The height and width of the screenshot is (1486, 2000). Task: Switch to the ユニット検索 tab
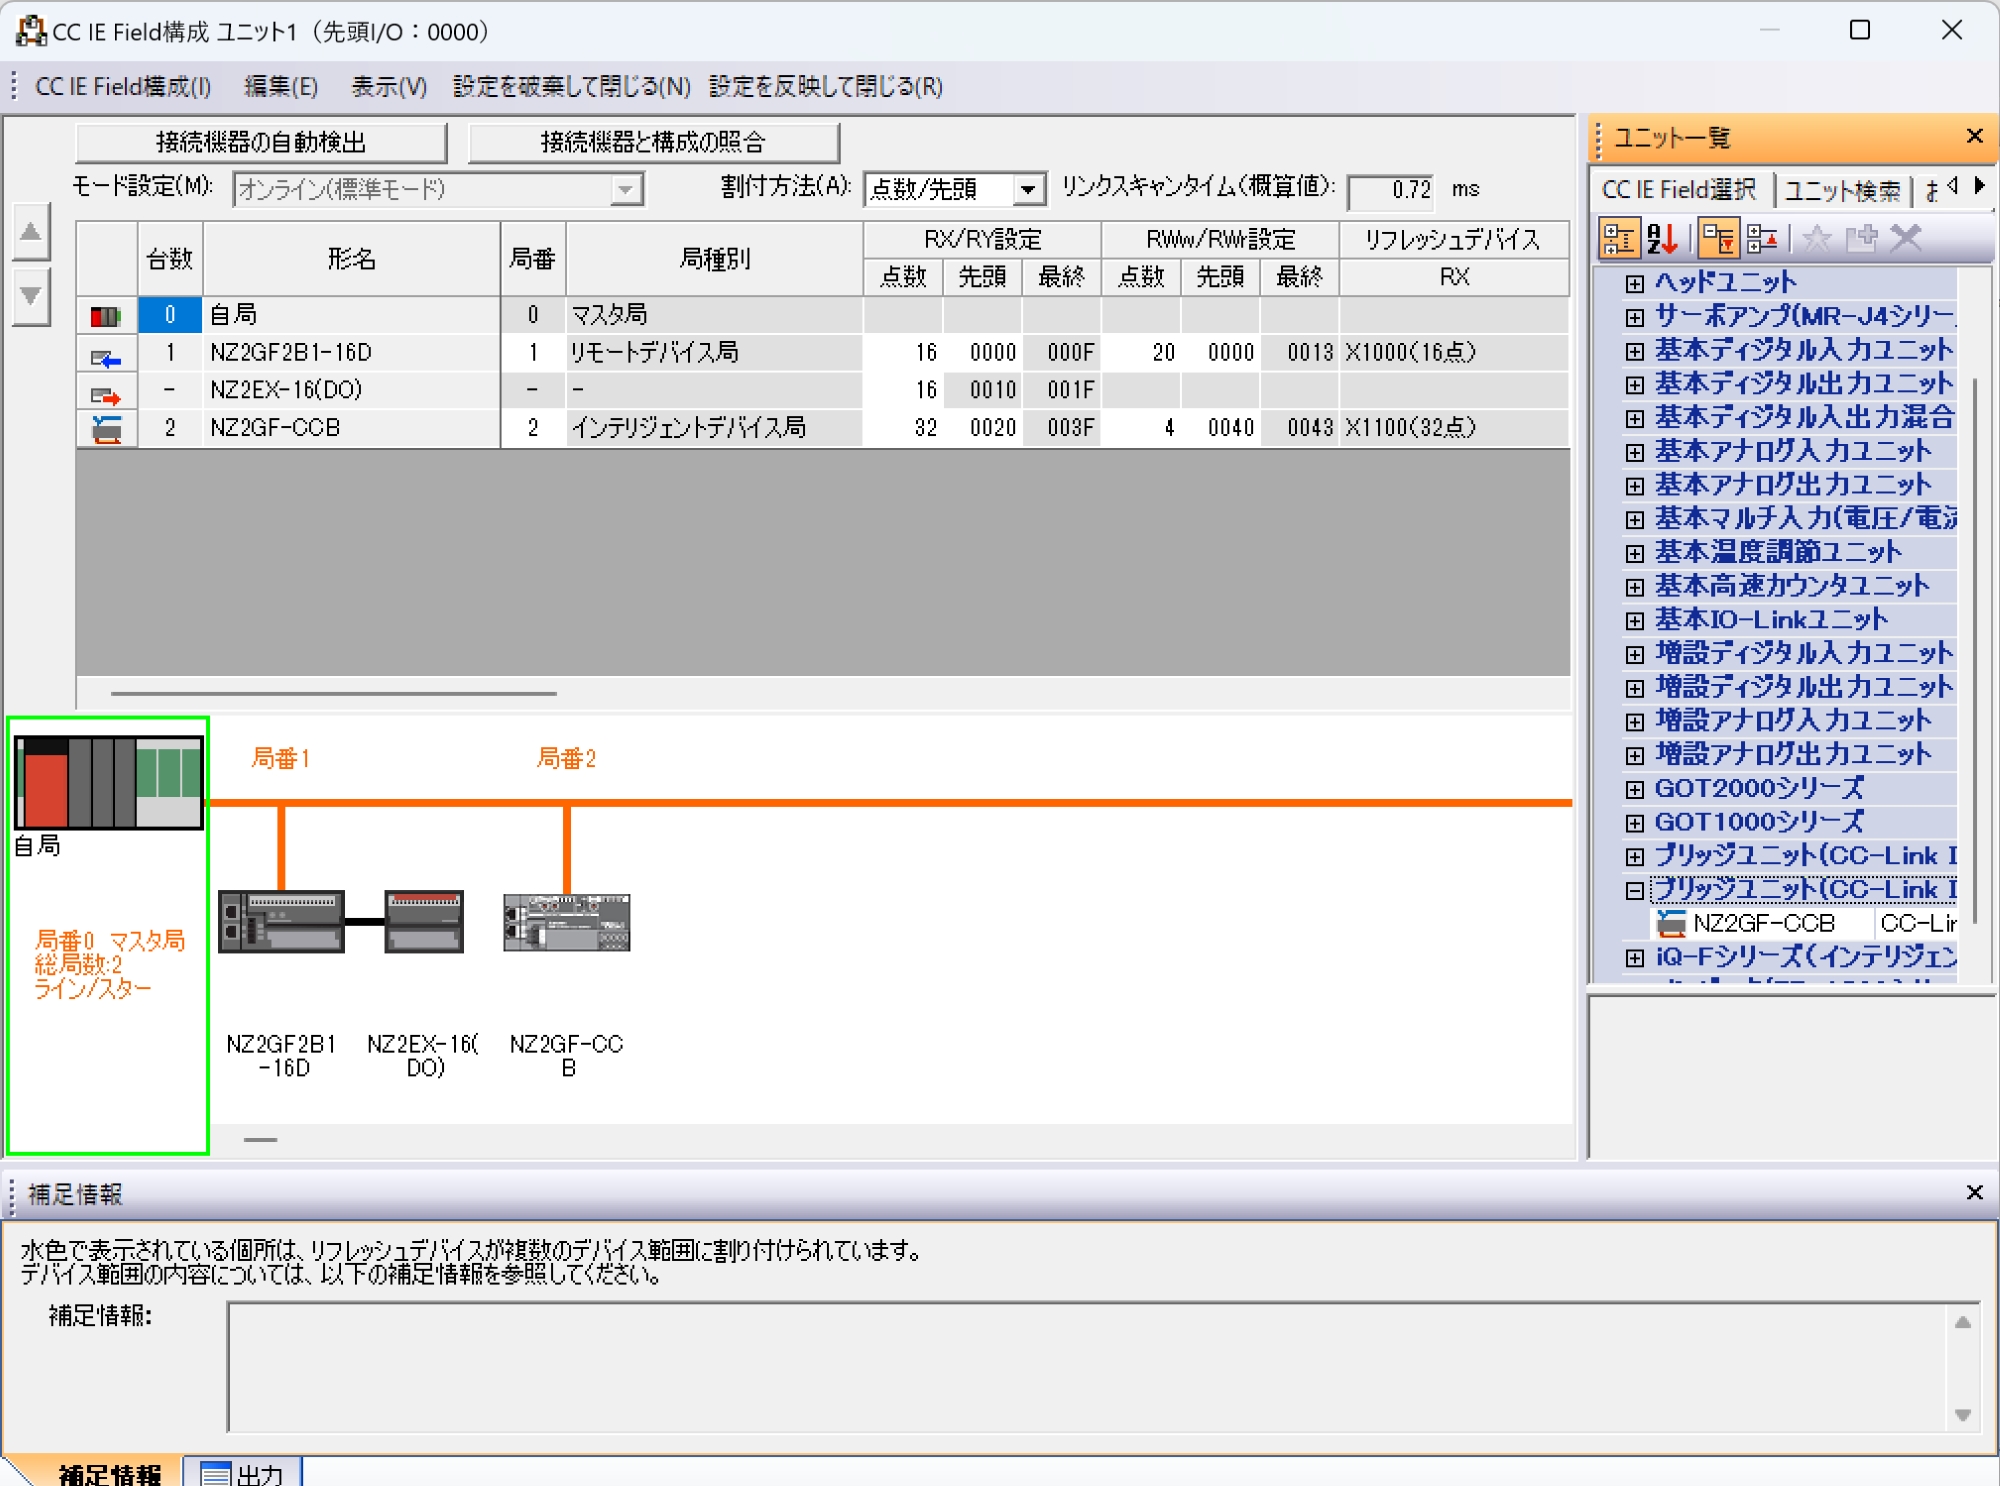(1841, 191)
